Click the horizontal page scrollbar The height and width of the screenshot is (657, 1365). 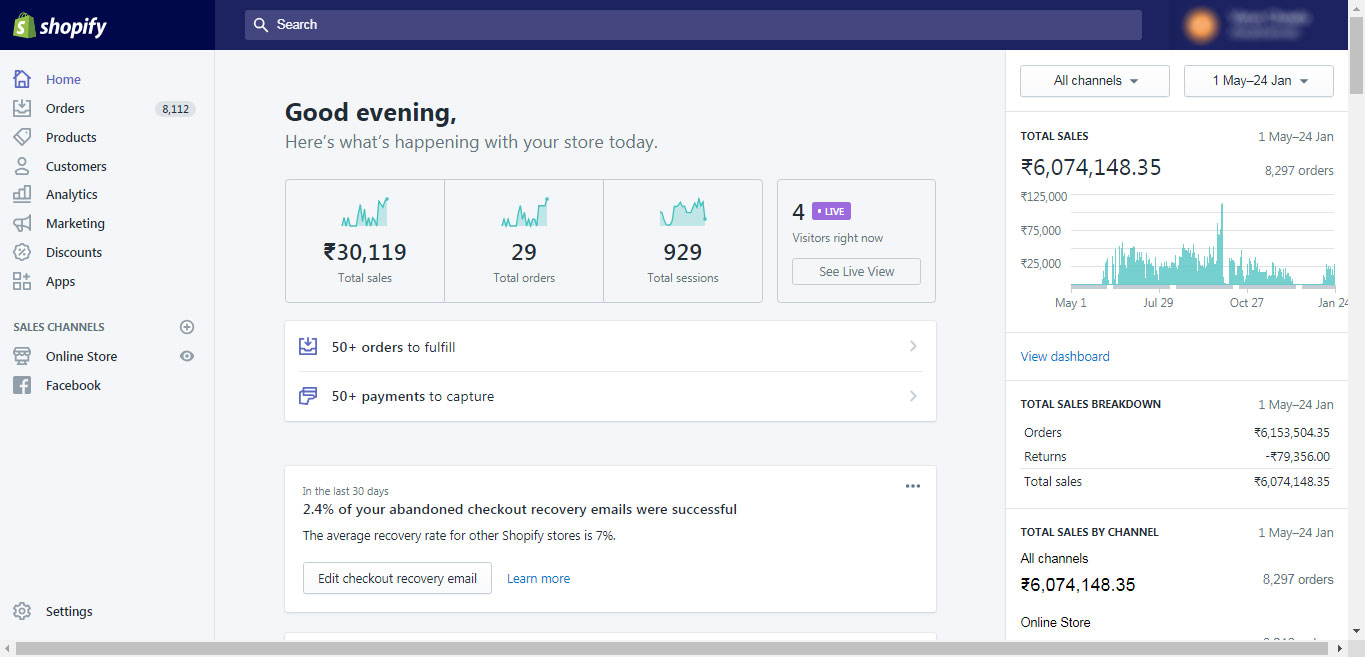(x=674, y=649)
